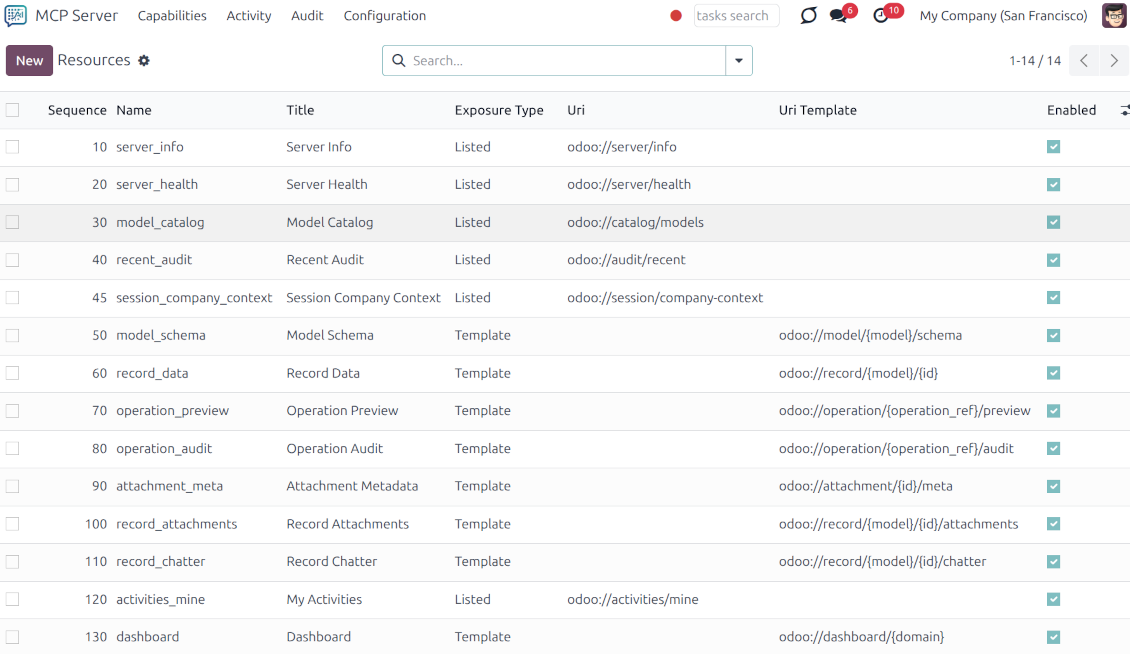This screenshot has height=654, width=1130.
Task: Click inside the tasks search field
Action: 736,16
